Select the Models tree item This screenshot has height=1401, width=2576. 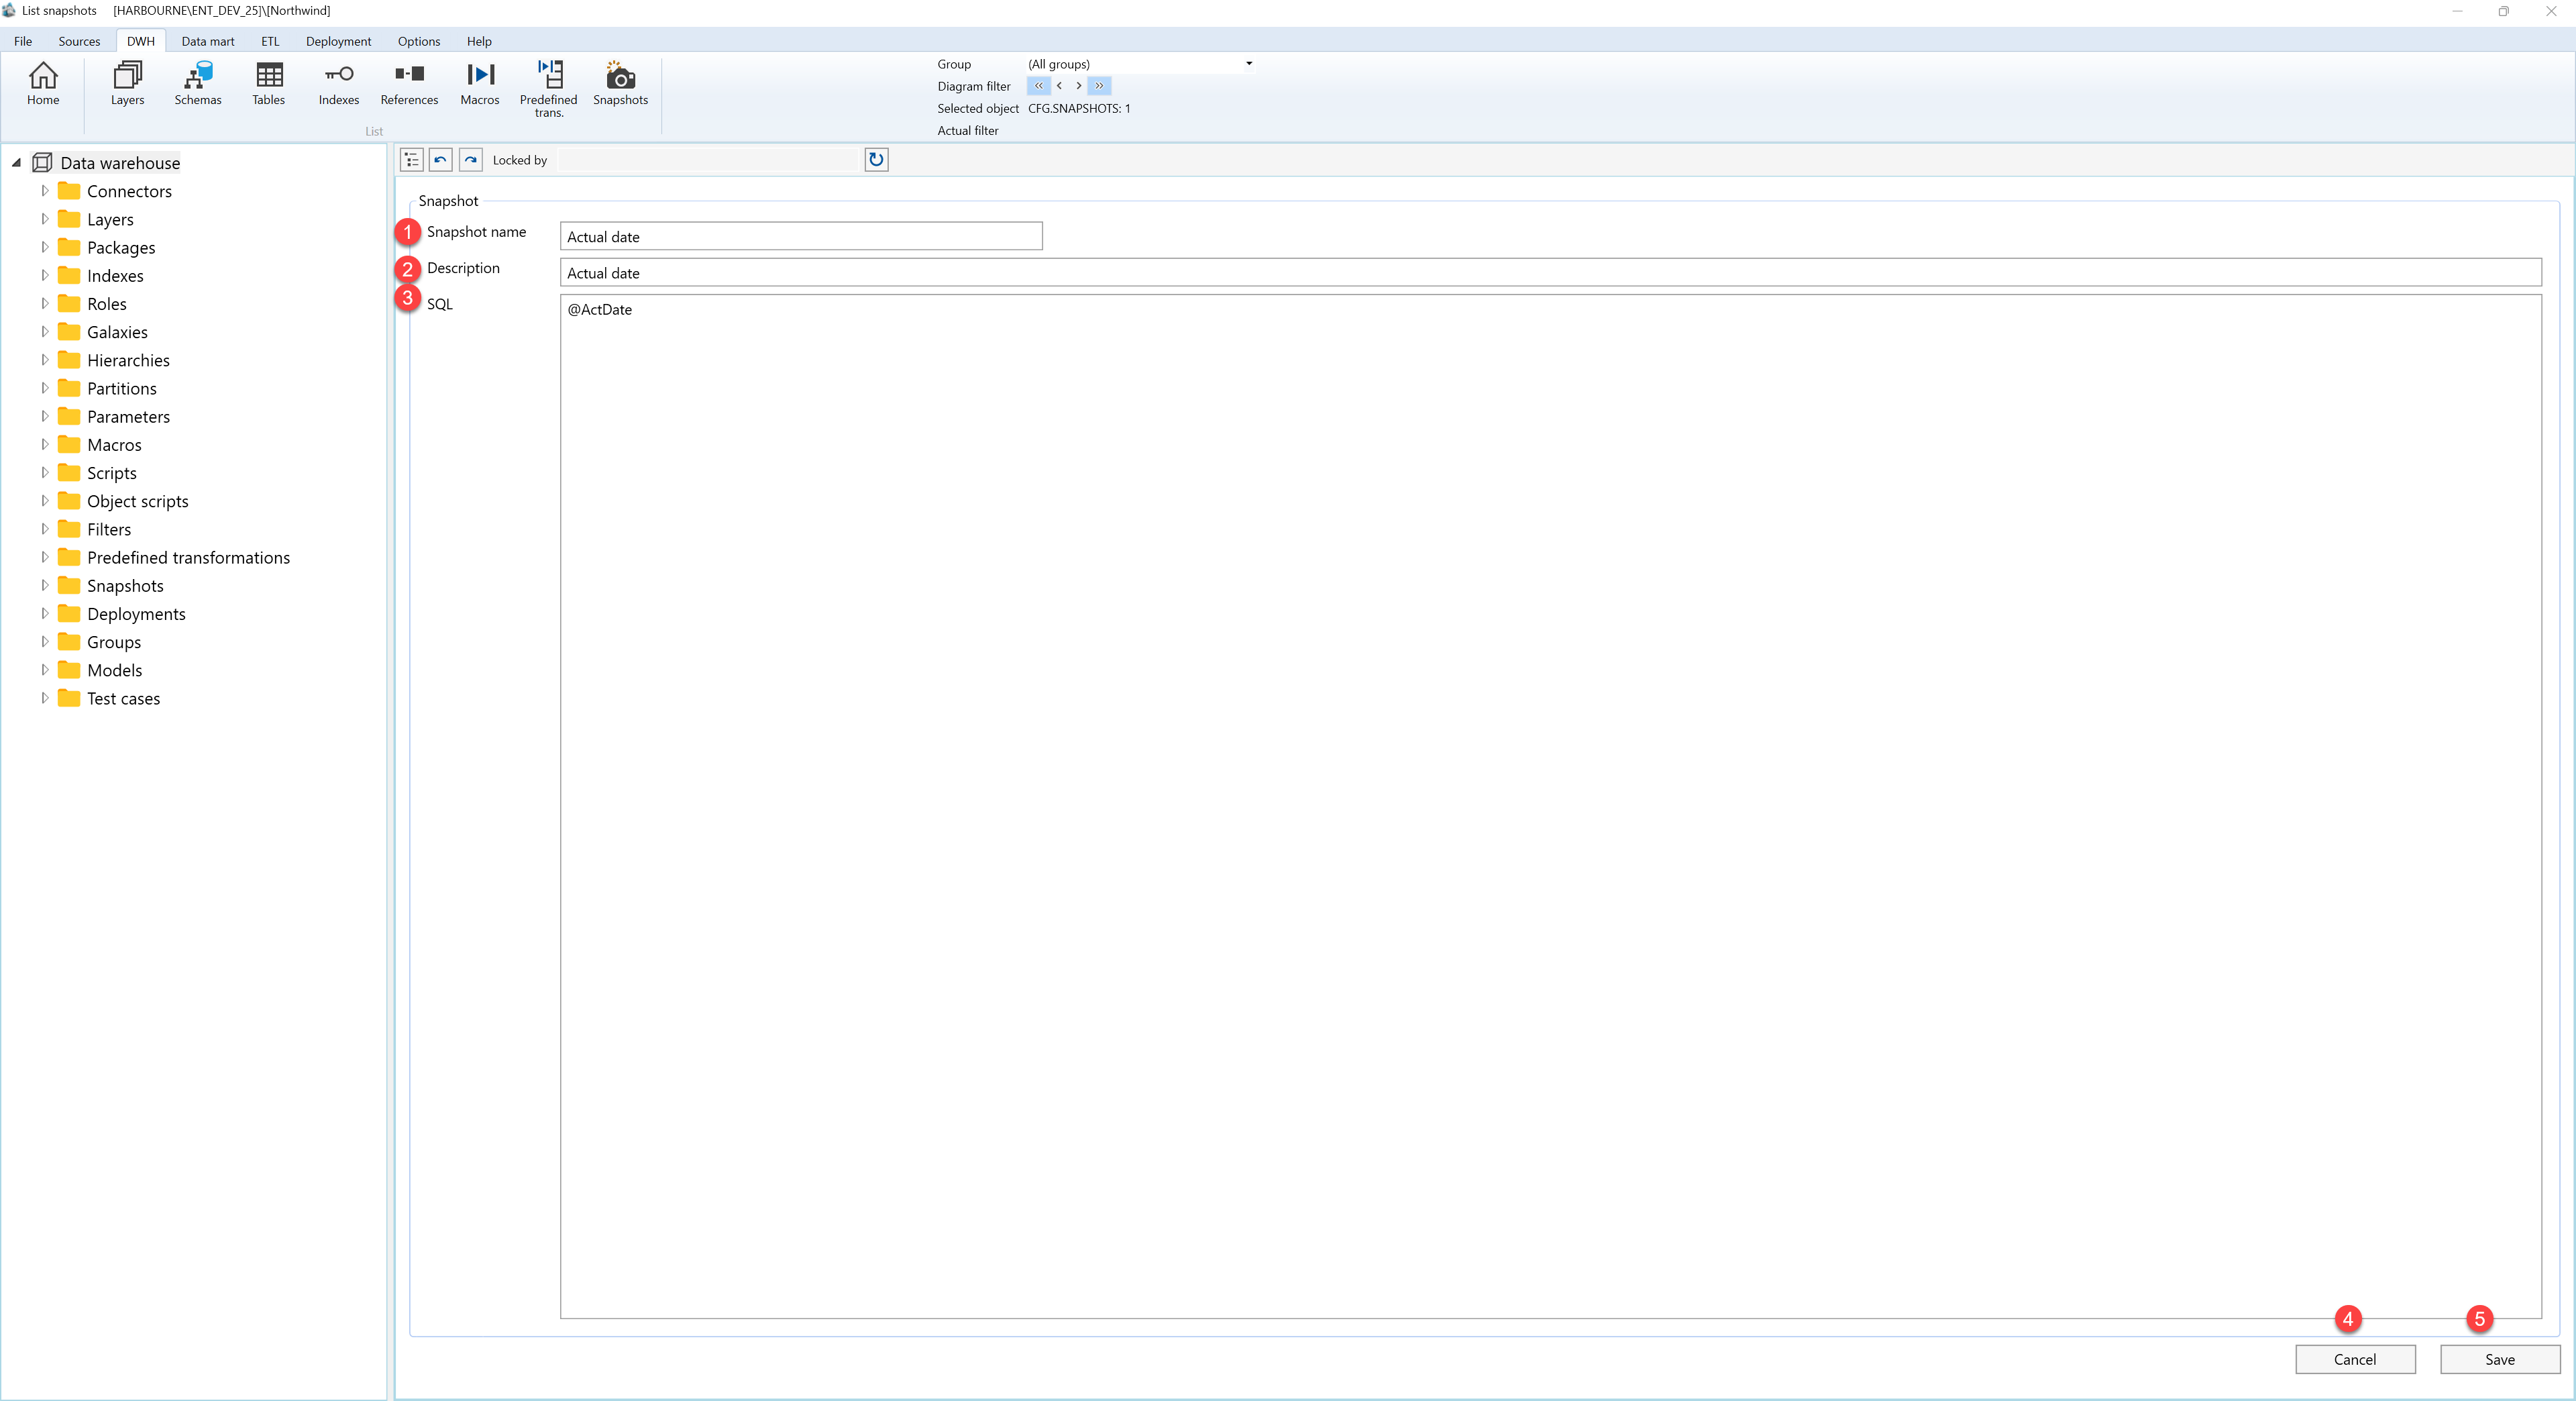point(114,670)
